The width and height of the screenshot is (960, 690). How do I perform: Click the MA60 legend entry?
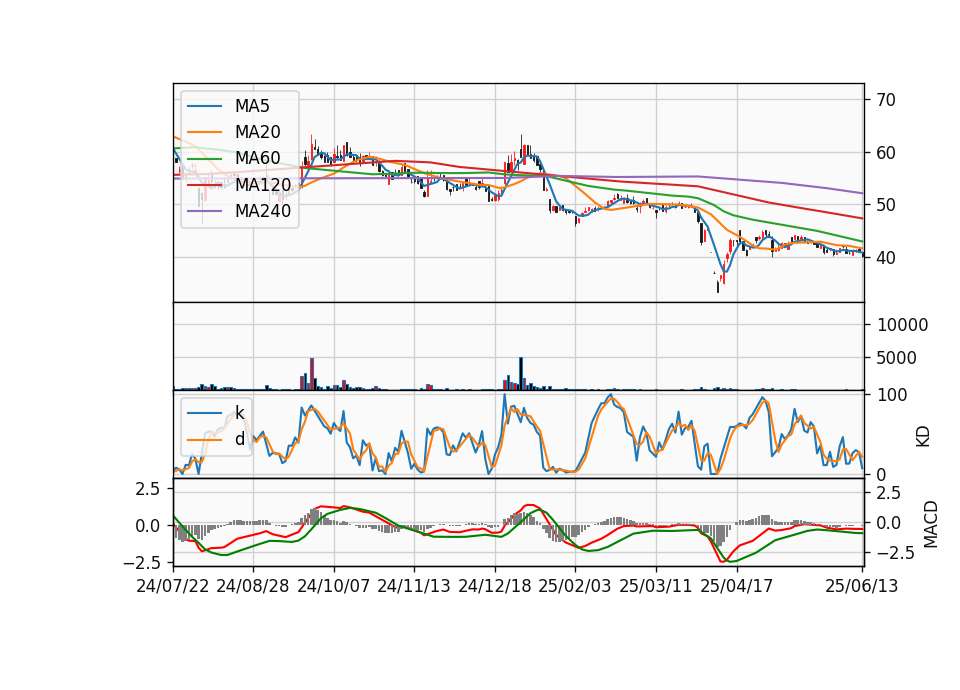[234, 159]
